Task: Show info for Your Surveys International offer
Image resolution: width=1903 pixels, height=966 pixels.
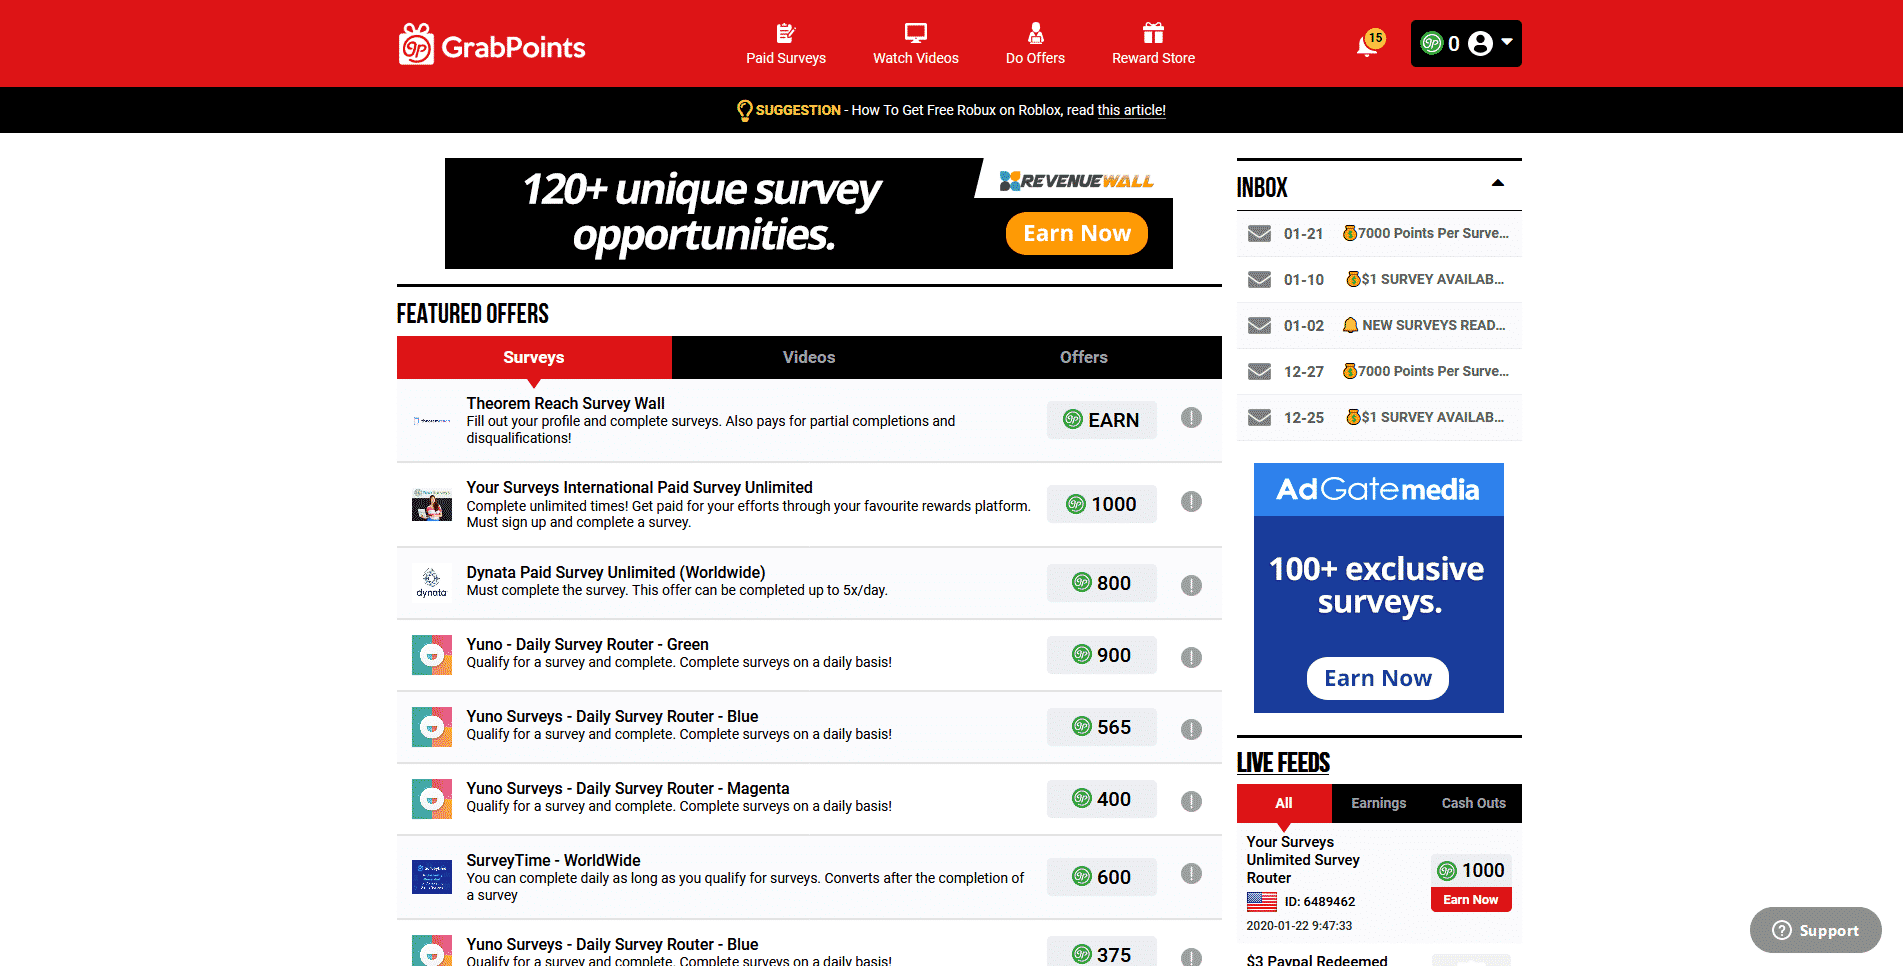Action: (x=1191, y=502)
